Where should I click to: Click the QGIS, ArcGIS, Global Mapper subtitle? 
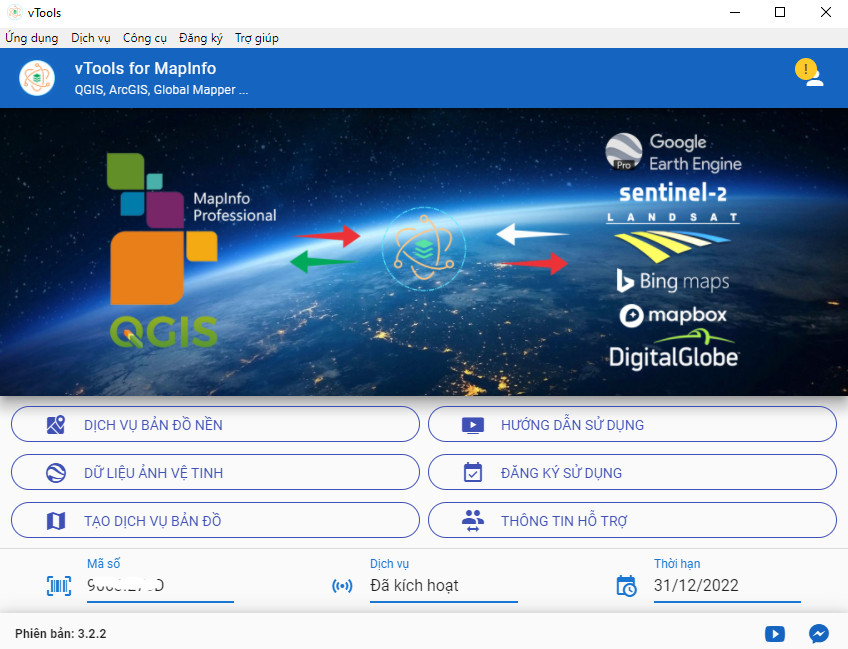coord(161,90)
